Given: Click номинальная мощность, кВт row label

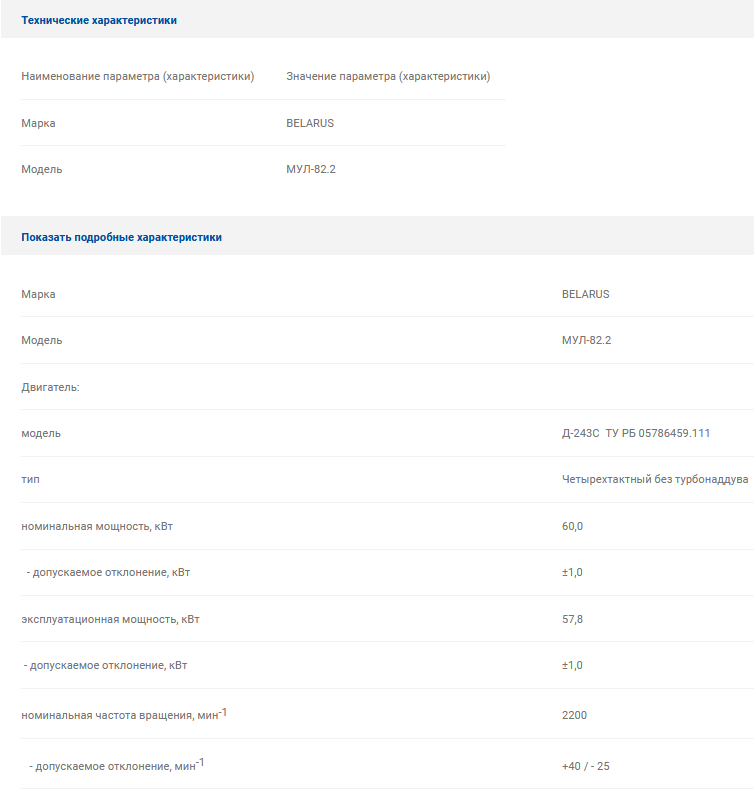Looking at the screenshot, I should click(97, 526).
